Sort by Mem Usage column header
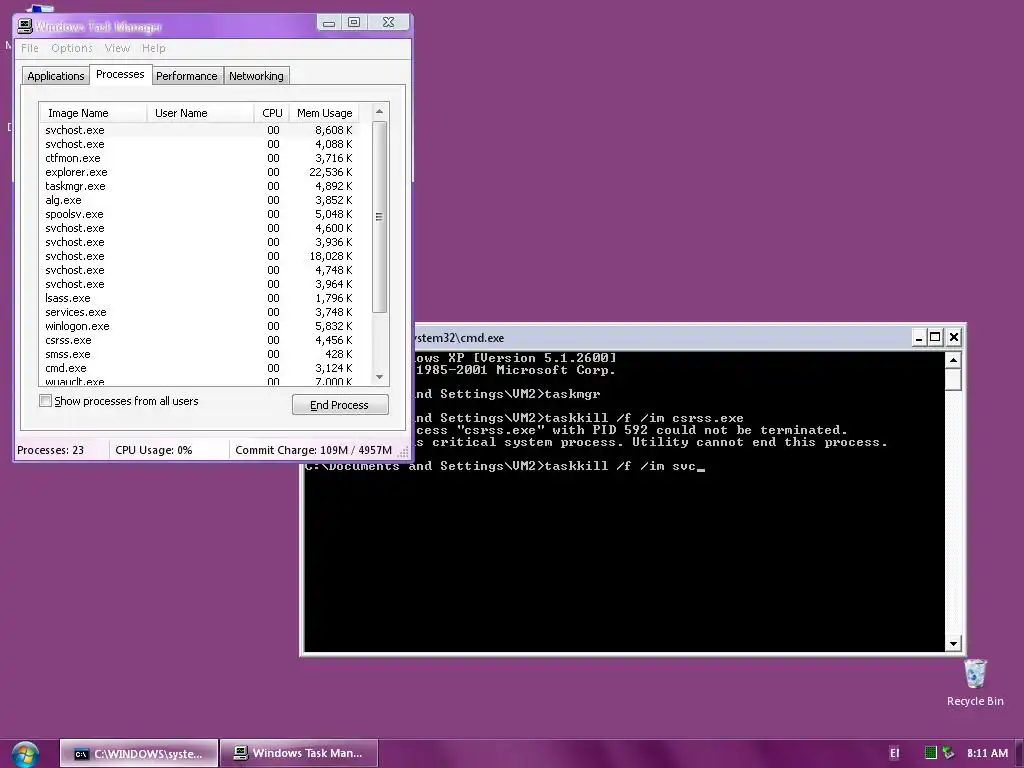The height and width of the screenshot is (768, 1024). [x=325, y=113]
